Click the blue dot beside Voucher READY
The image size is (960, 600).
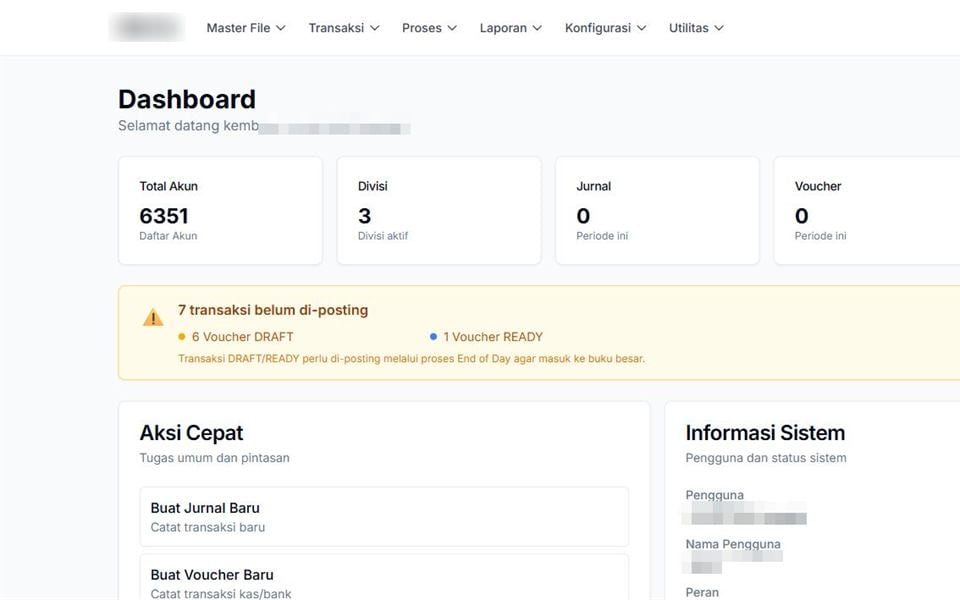tap(433, 336)
